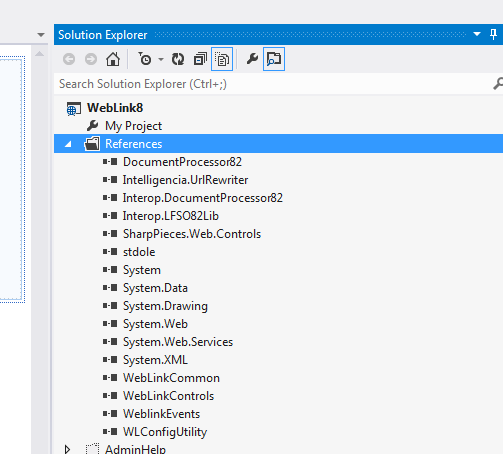Screen dimensions: 503x454
Task: Open Properties with the wrench icon
Action: tap(252, 59)
